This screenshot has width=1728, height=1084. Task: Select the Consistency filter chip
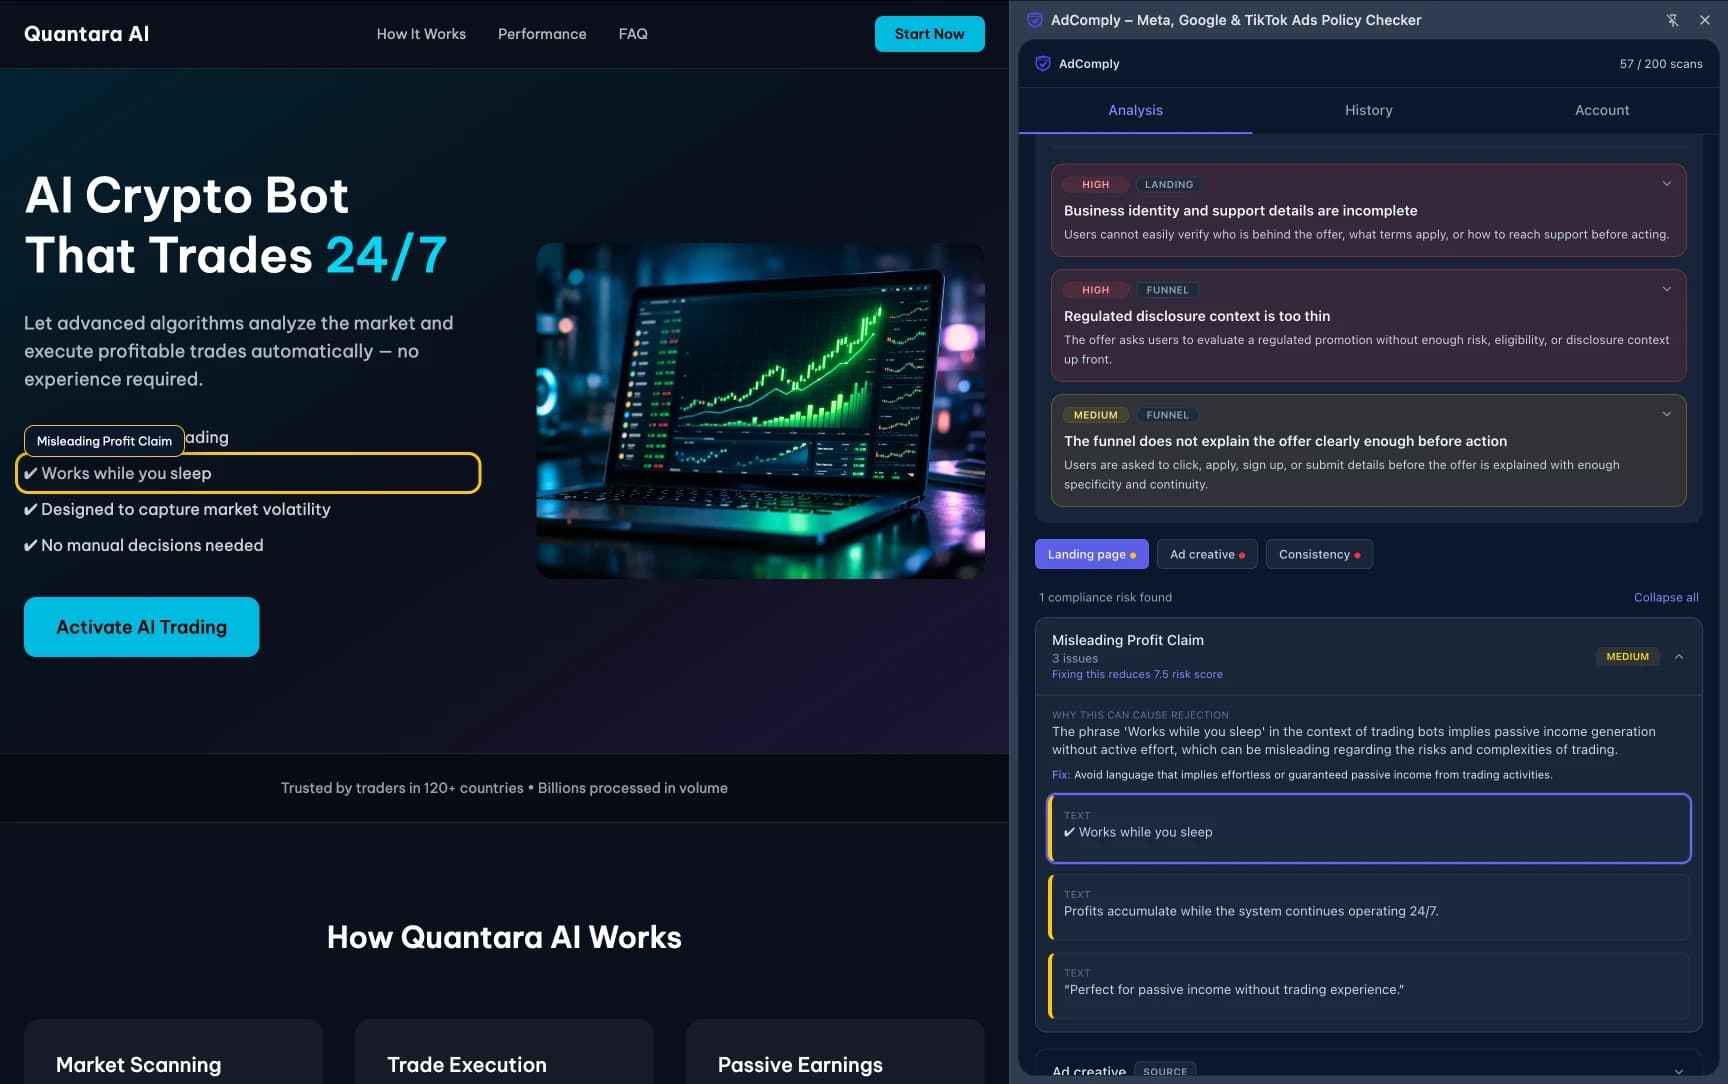1319,554
